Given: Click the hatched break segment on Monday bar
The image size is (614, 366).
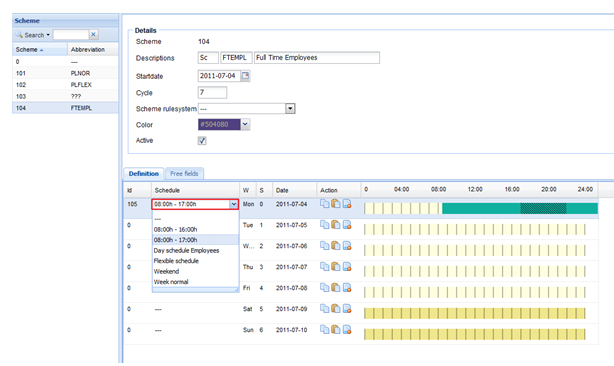Looking at the screenshot, I should [543, 208].
